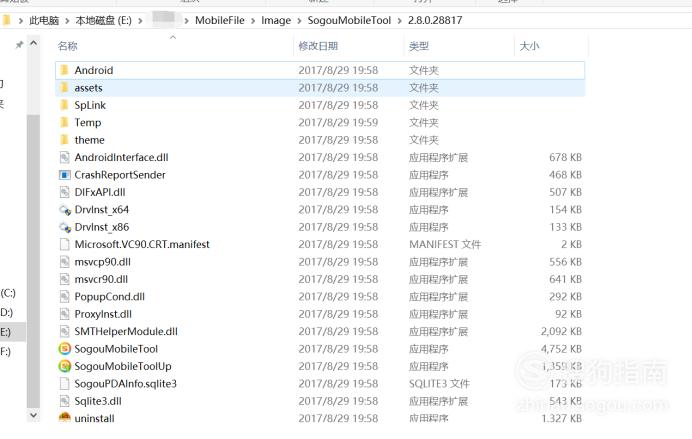Select the F:) drive in navigation pane
The image size is (692, 439).
pyautogui.click(x=5, y=352)
